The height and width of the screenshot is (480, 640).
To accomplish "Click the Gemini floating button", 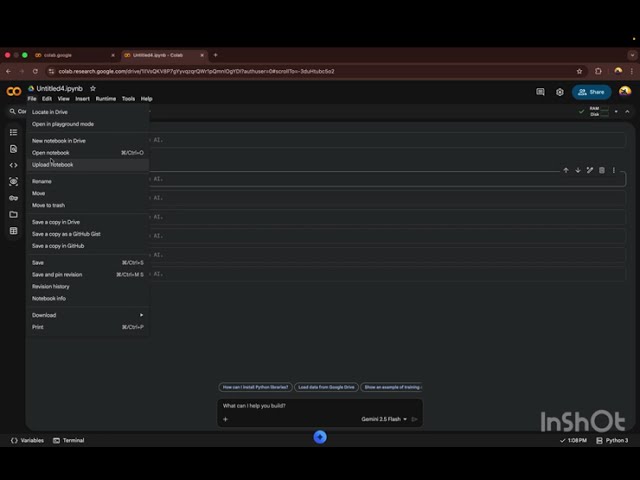I will (320, 437).
